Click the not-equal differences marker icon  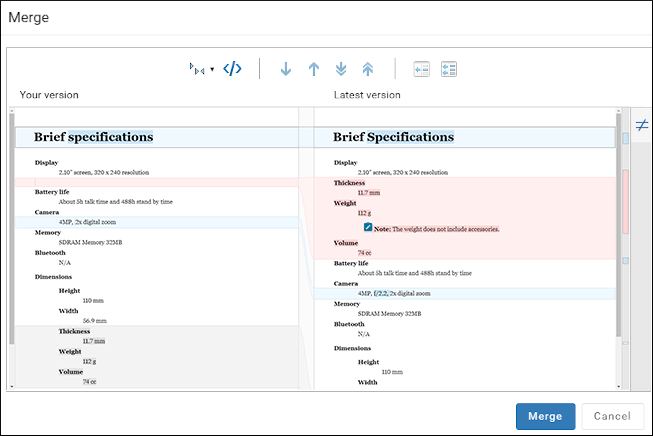coord(641,125)
